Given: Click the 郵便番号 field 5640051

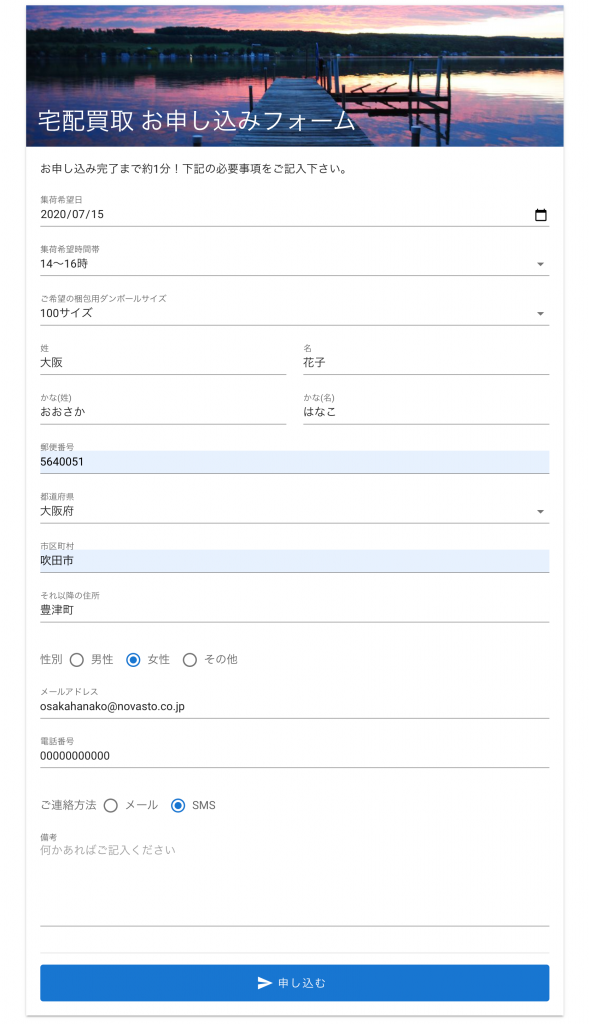Looking at the screenshot, I should coord(294,462).
